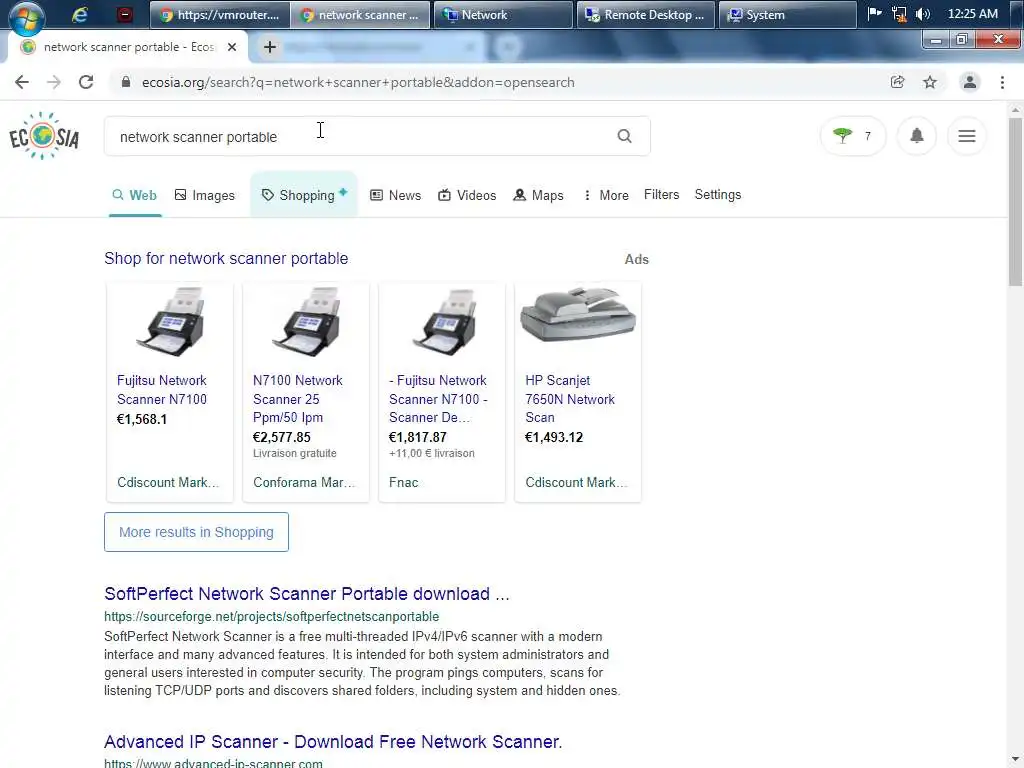Expand the More search categories
Viewport: 1024px width, 768px height.
coord(606,195)
